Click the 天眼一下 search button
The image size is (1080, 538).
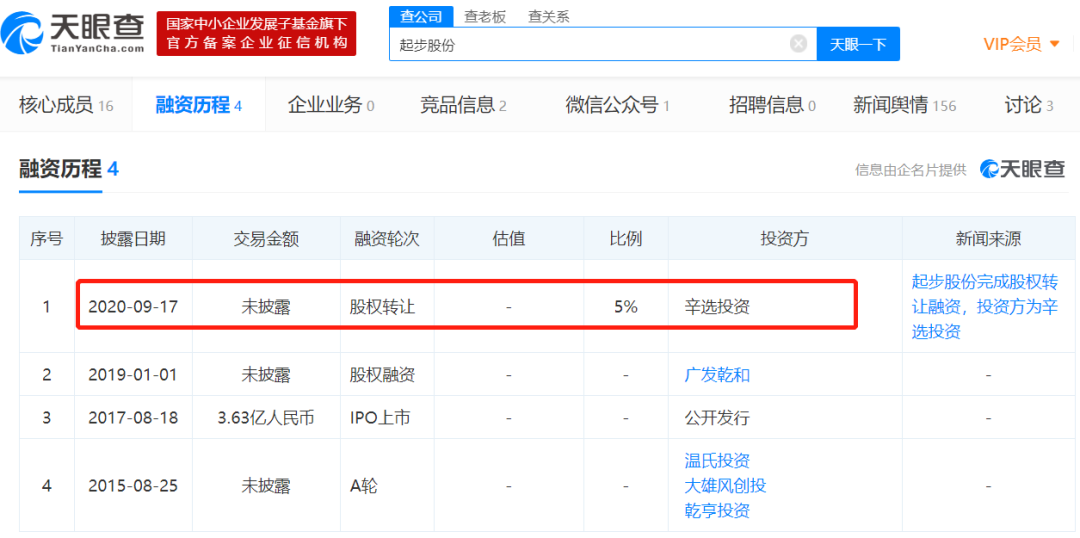[858, 45]
